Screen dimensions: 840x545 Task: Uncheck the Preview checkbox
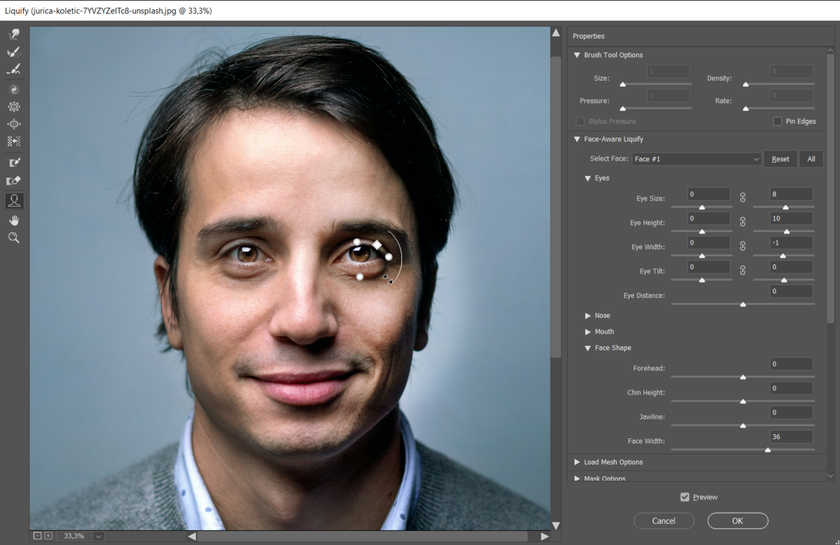coord(685,497)
